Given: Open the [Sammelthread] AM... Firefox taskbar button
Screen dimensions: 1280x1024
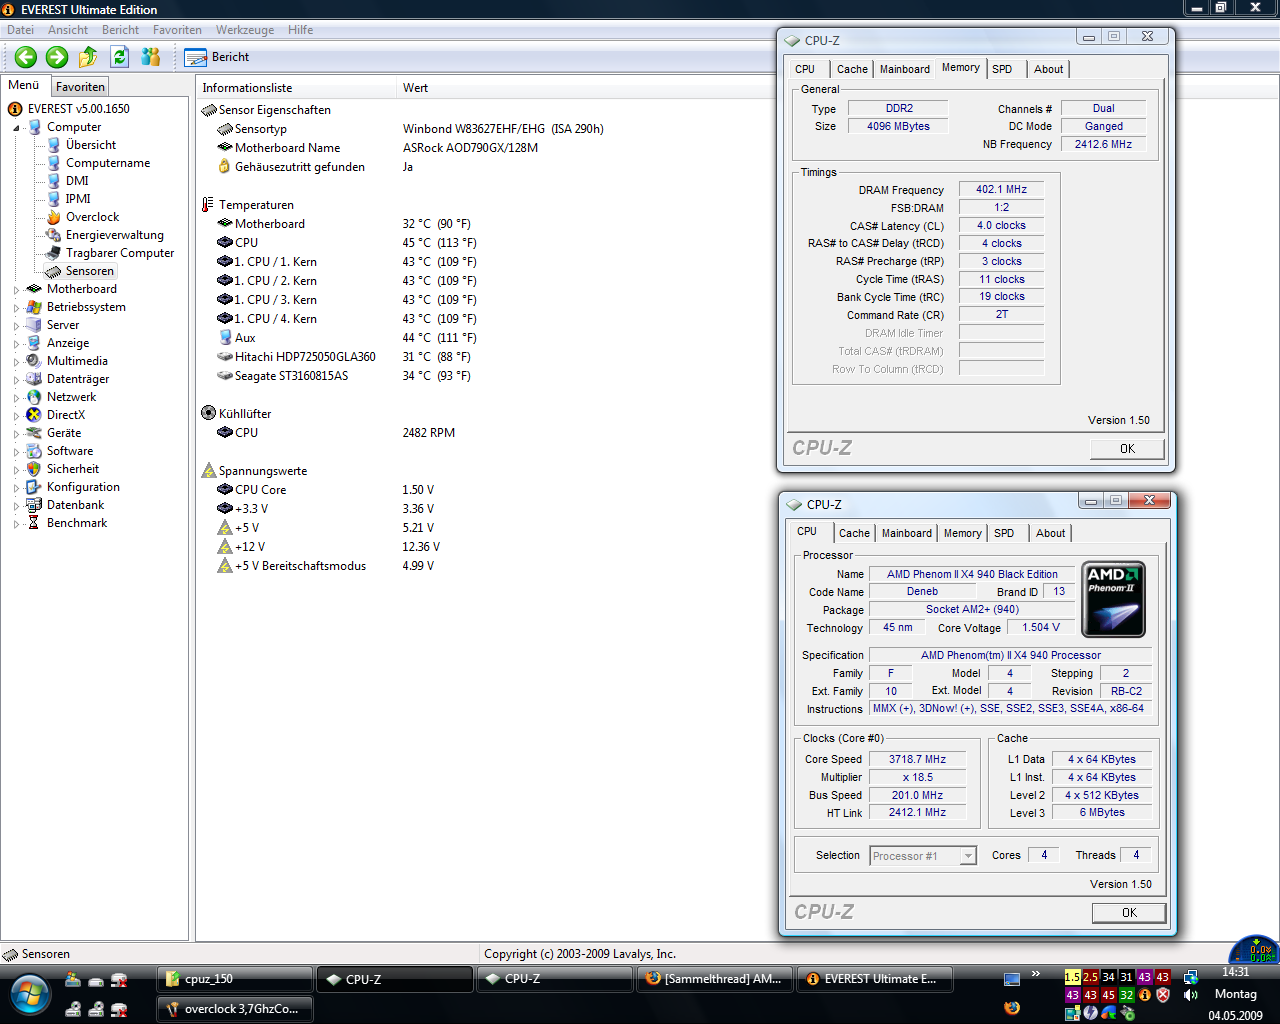Looking at the screenshot, I should 715,979.
